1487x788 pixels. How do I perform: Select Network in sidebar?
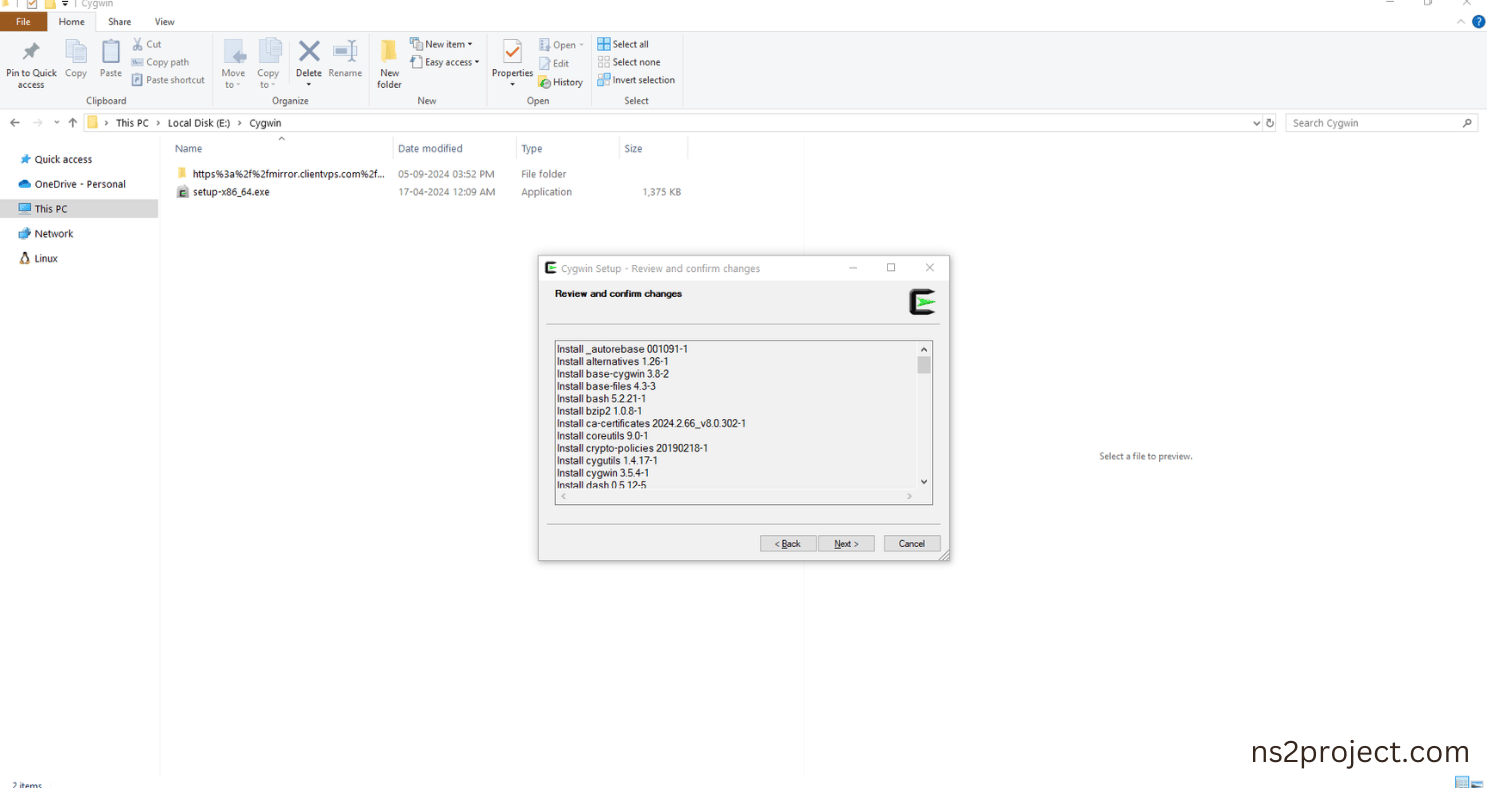[x=54, y=233]
